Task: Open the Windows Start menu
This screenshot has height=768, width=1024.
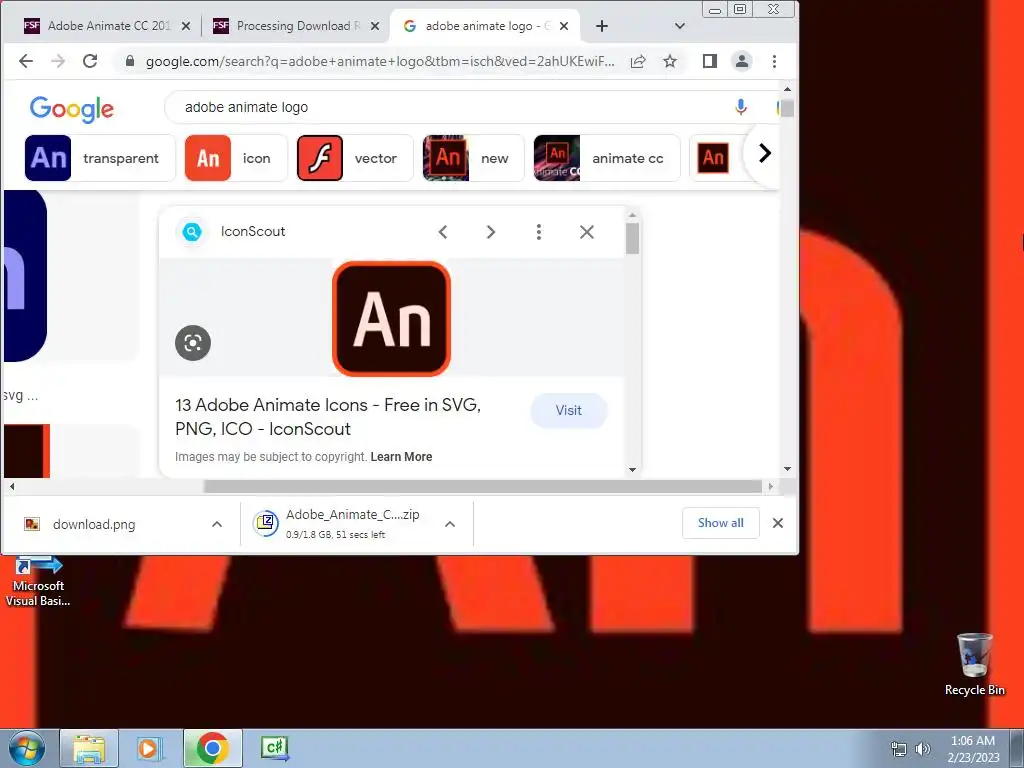Action: tap(26, 748)
